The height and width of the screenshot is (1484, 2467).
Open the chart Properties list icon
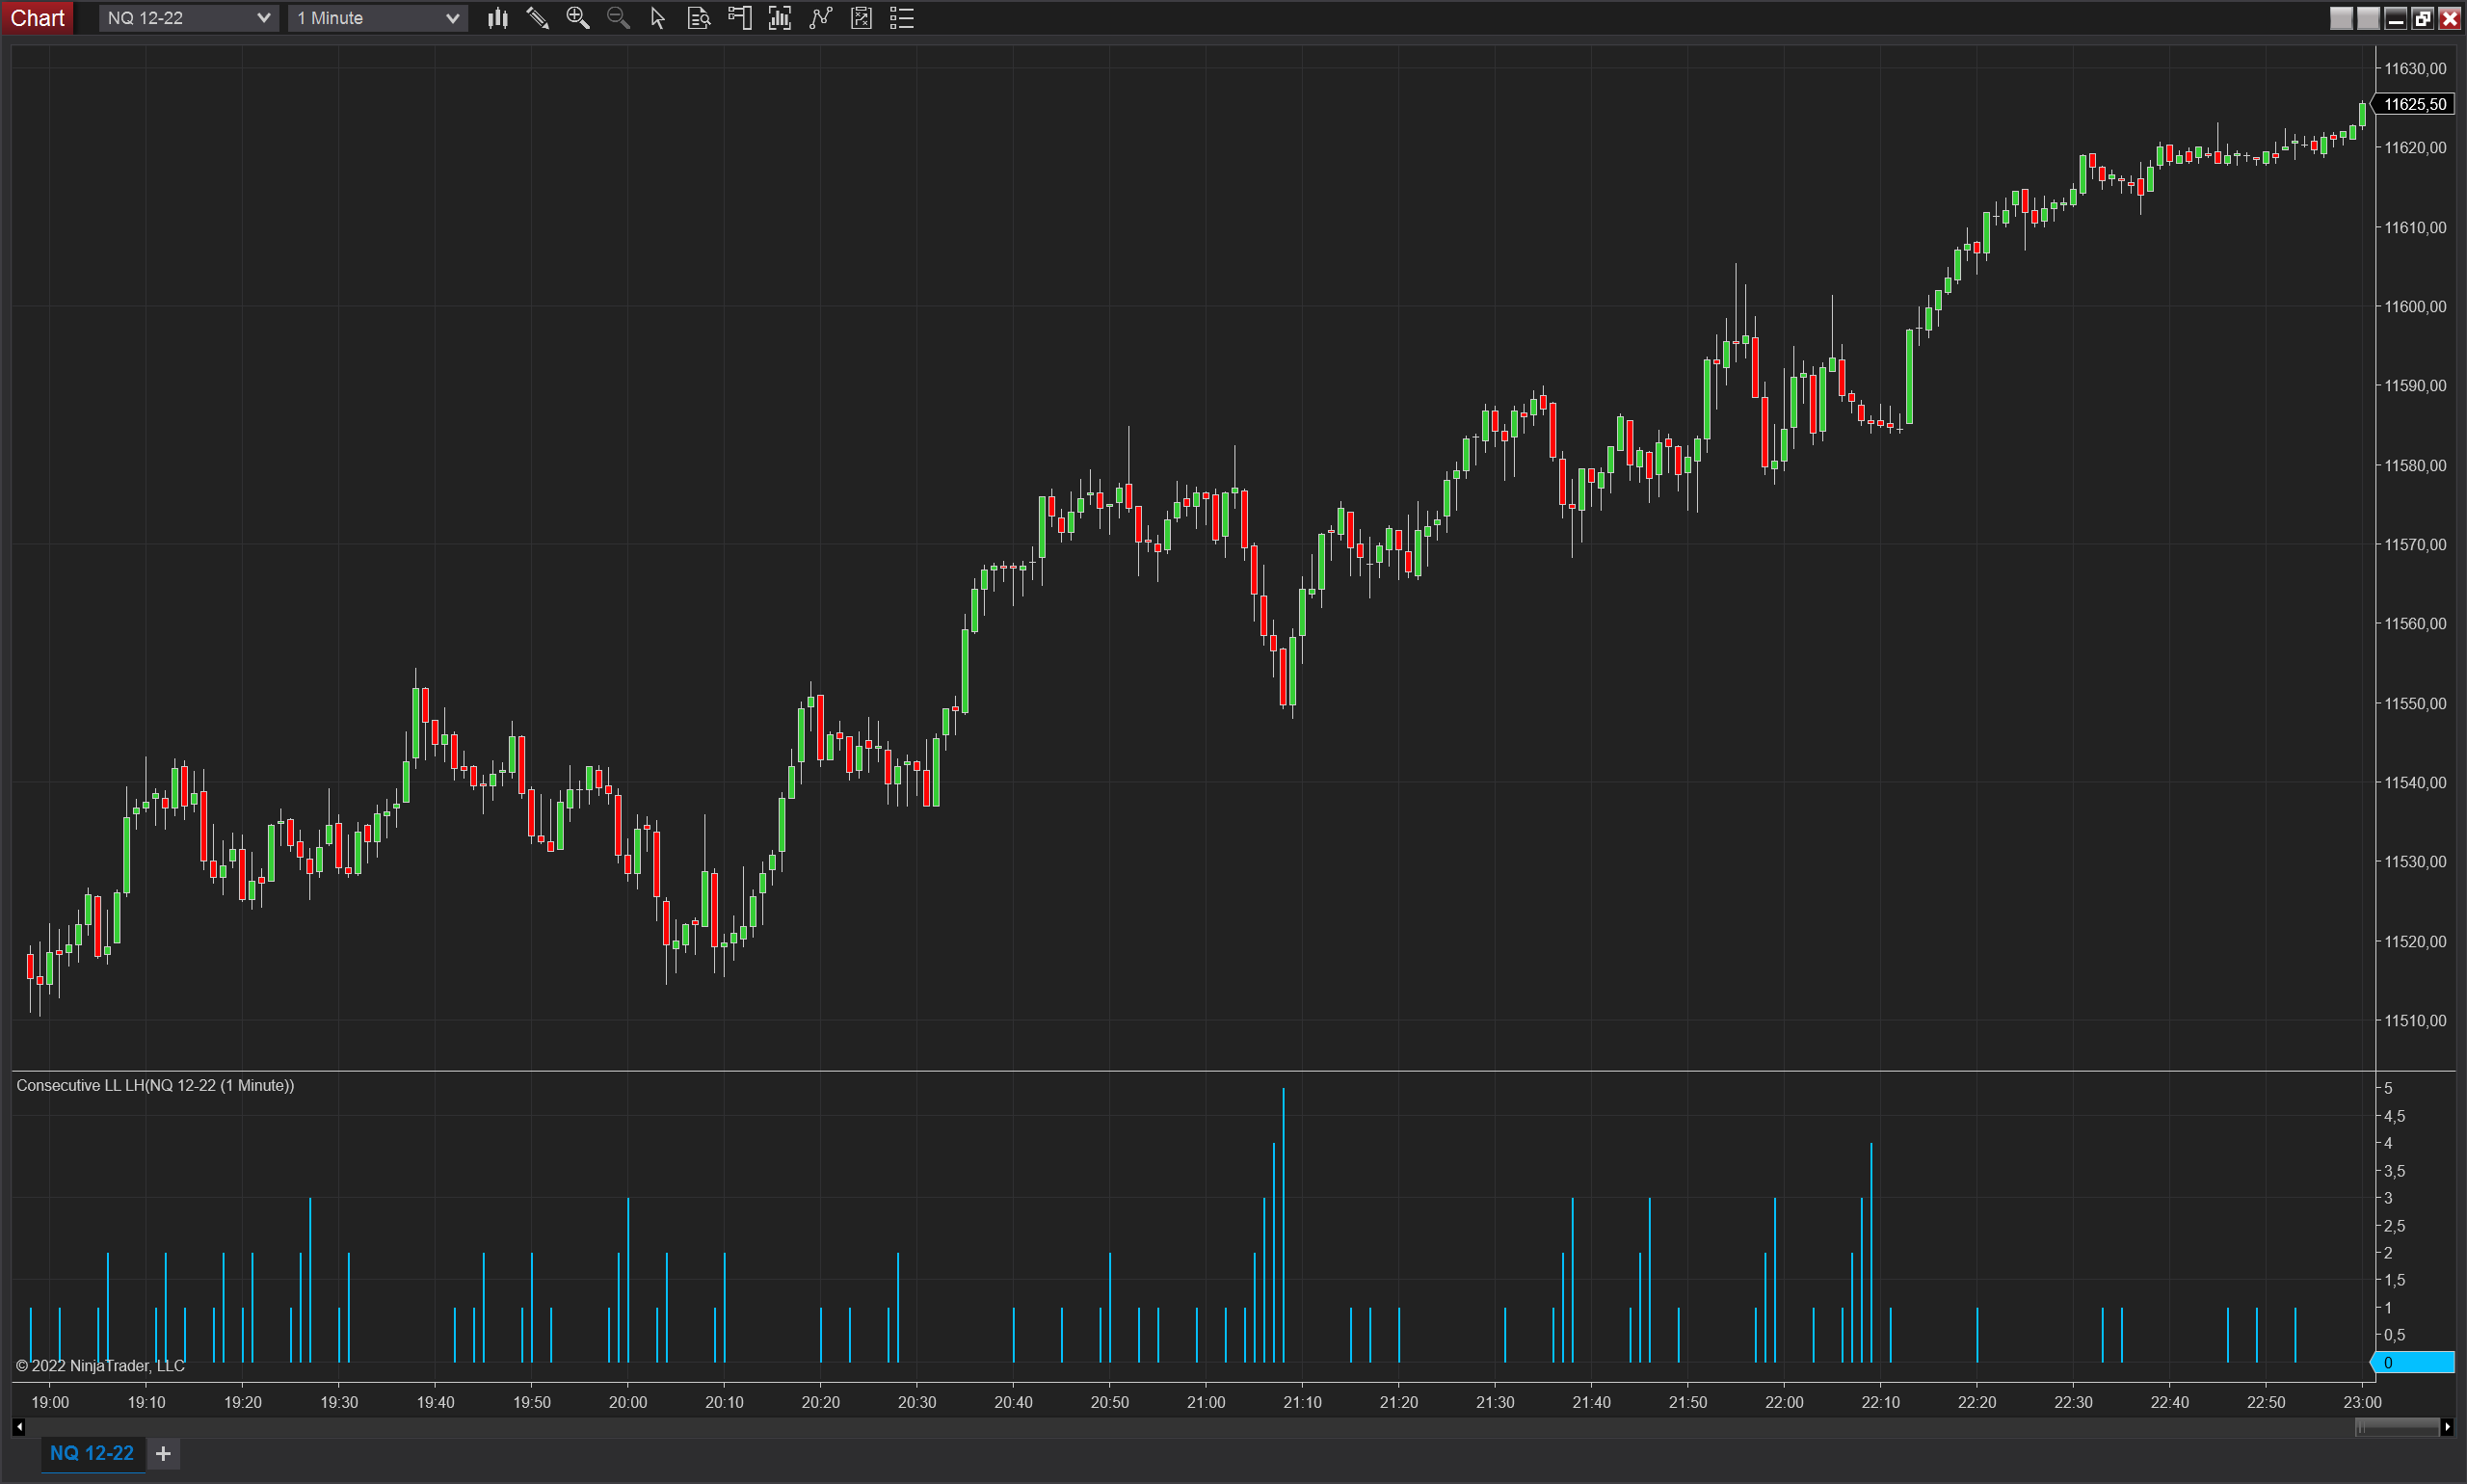902,18
